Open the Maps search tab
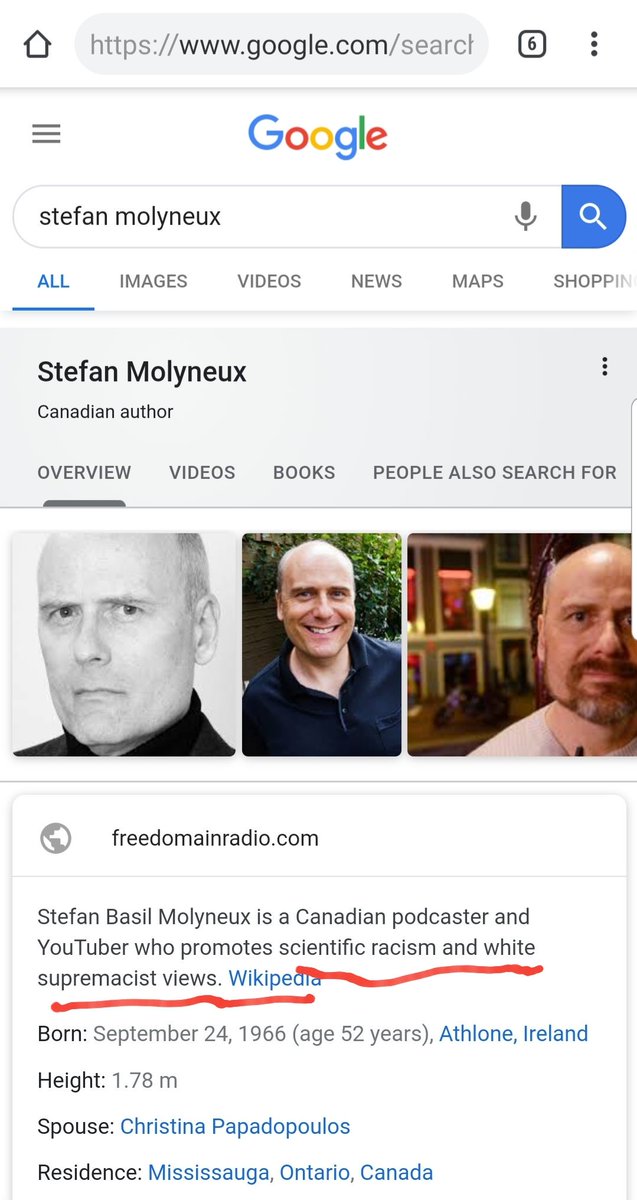Viewport: 637px width, 1200px height. pyautogui.click(x=477, y=281)
